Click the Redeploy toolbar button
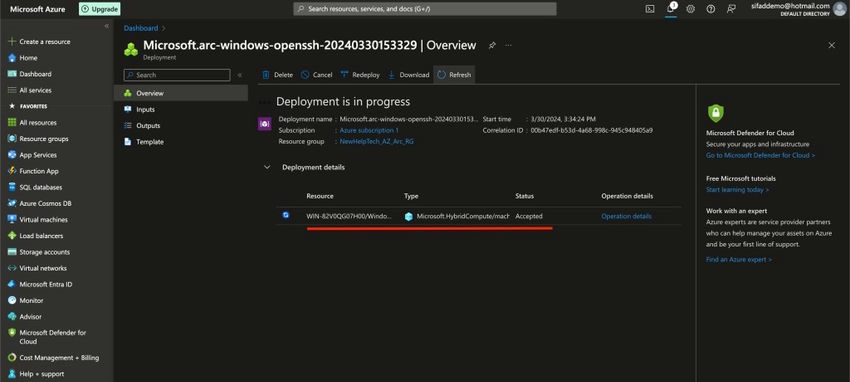This screenshot has width=850, height=382. [x=360, y=75]
